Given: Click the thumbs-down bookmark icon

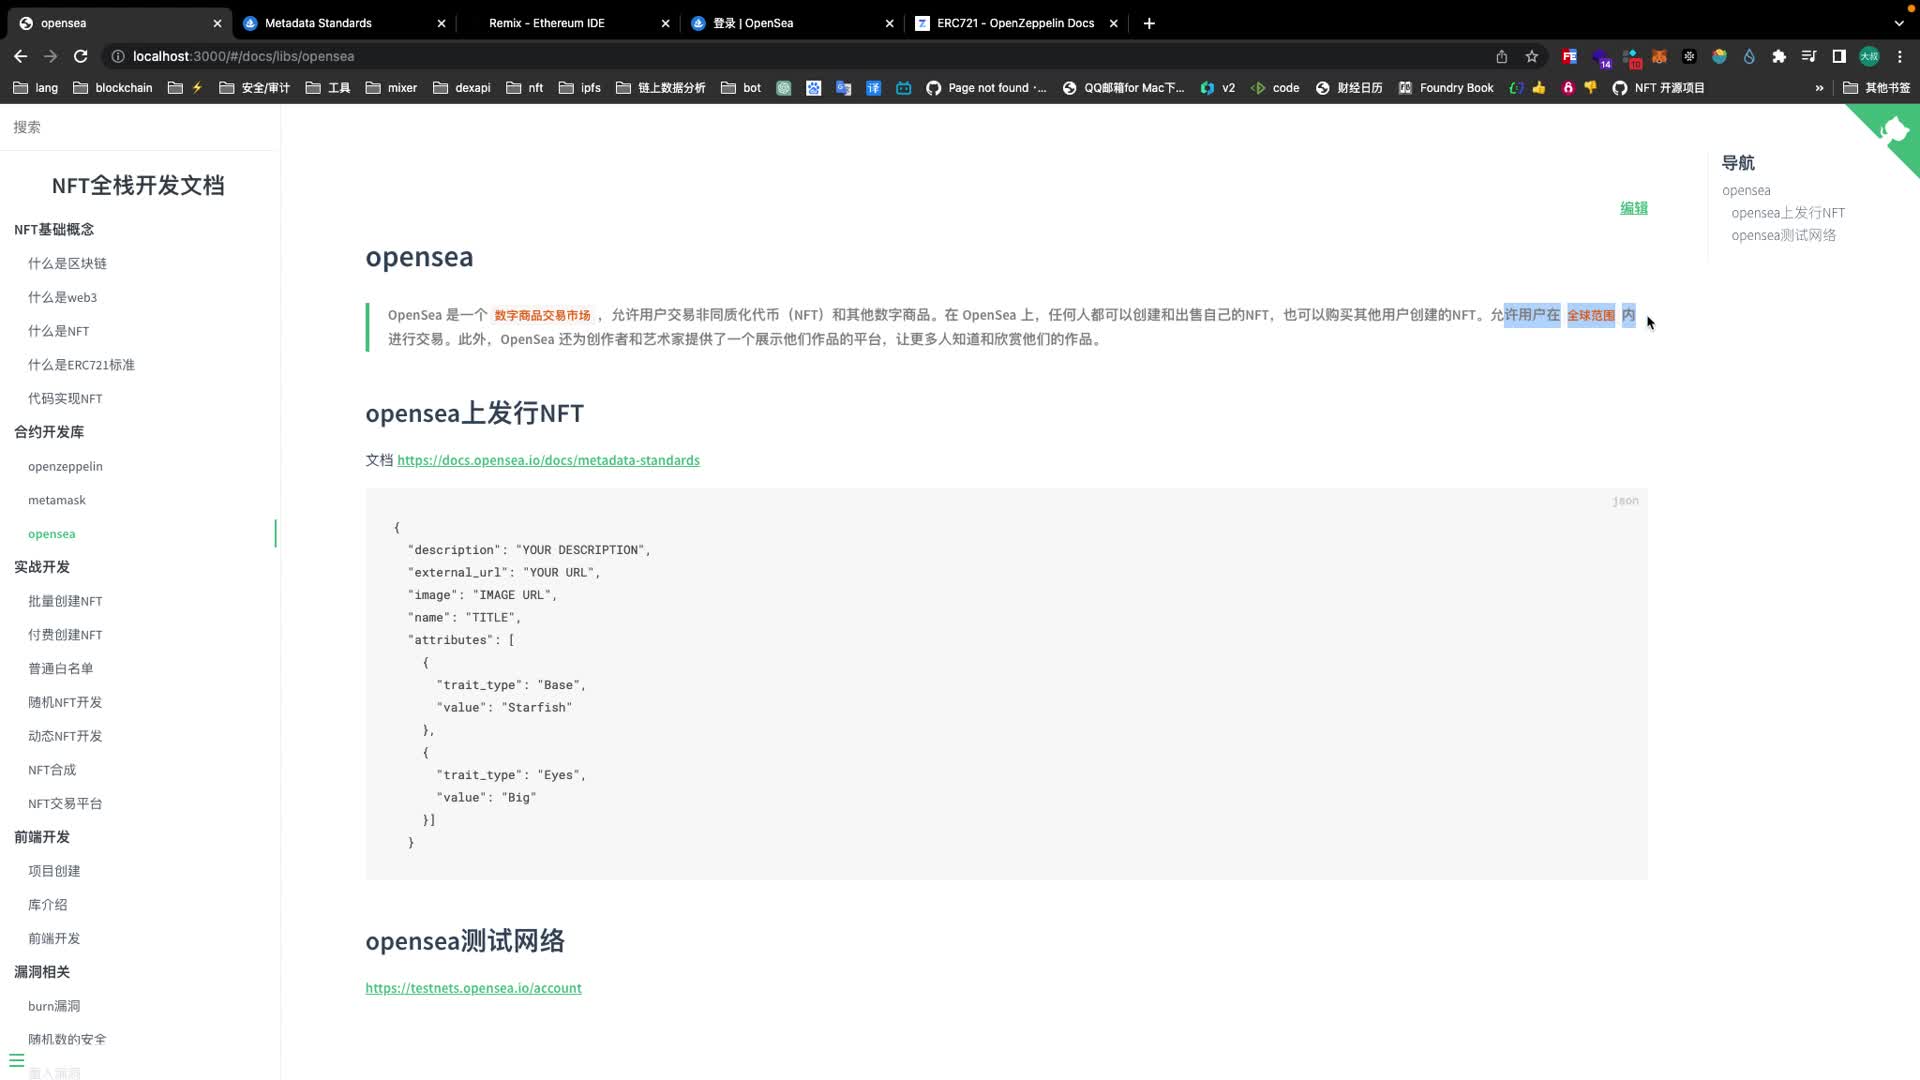Looking at the screenshot, I should tap(1591, 88).
